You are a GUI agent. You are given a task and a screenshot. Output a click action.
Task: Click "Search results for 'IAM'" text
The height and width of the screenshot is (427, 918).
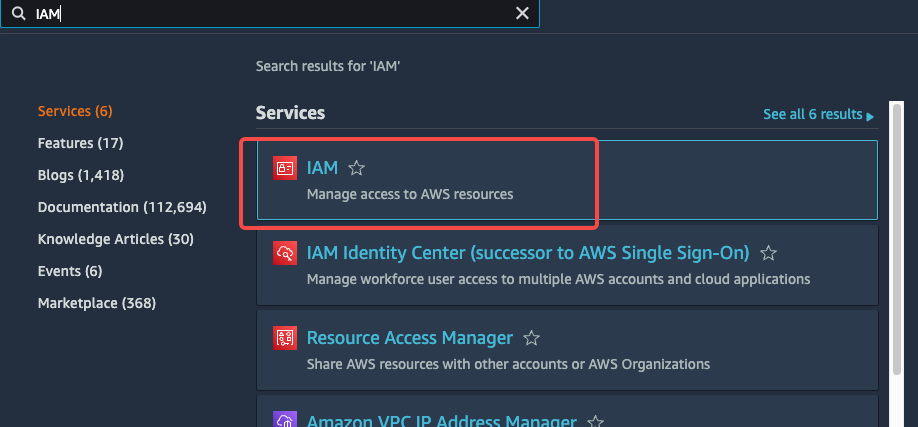[x=328, y=66]
